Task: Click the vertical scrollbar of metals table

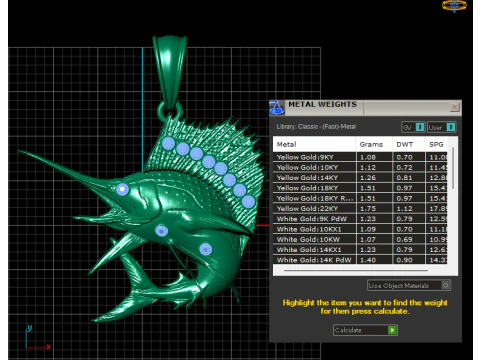Action: coord(453,168)
